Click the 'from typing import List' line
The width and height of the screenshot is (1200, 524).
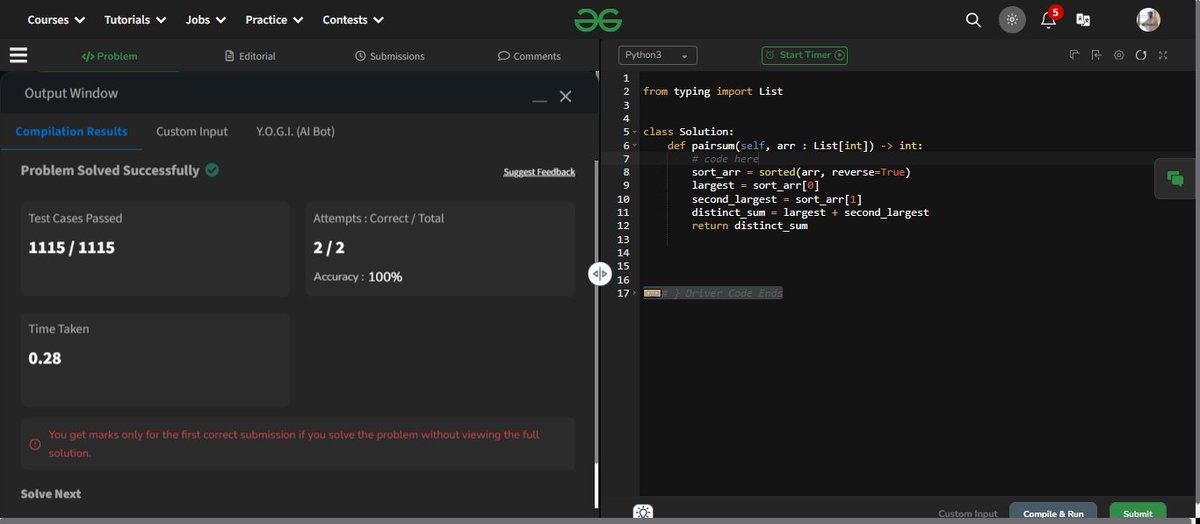pyautogui.click(x=713, y=91)
